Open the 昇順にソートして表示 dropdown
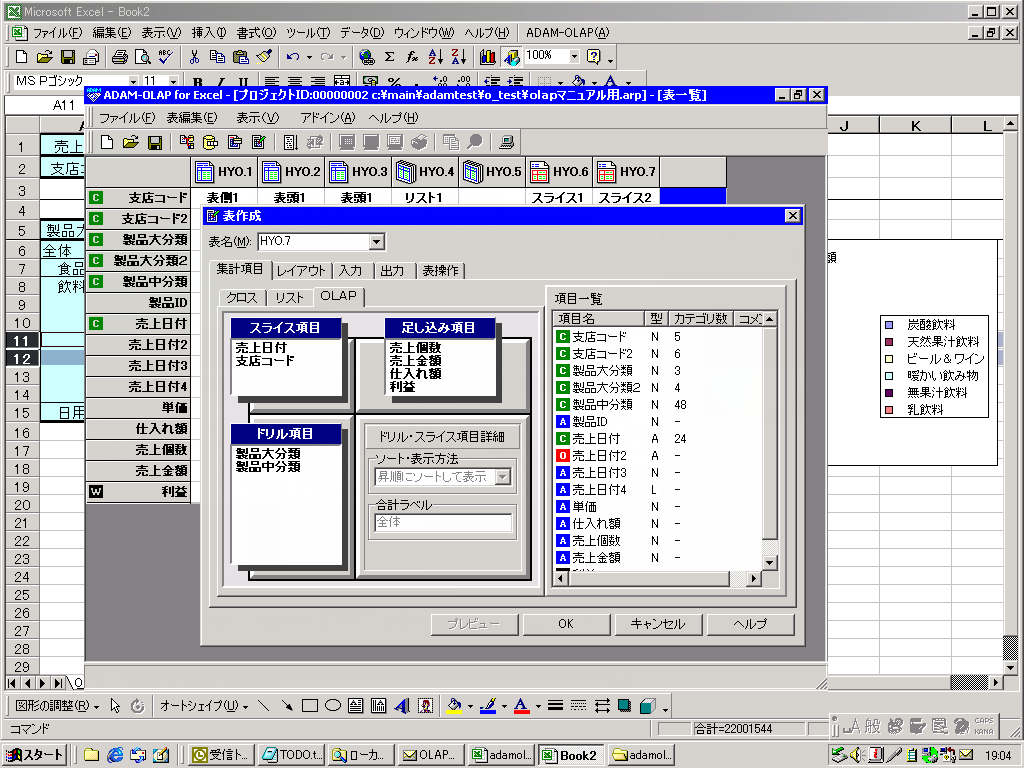This screenshot has height=768, width=1024. click(x=503, y=477)
